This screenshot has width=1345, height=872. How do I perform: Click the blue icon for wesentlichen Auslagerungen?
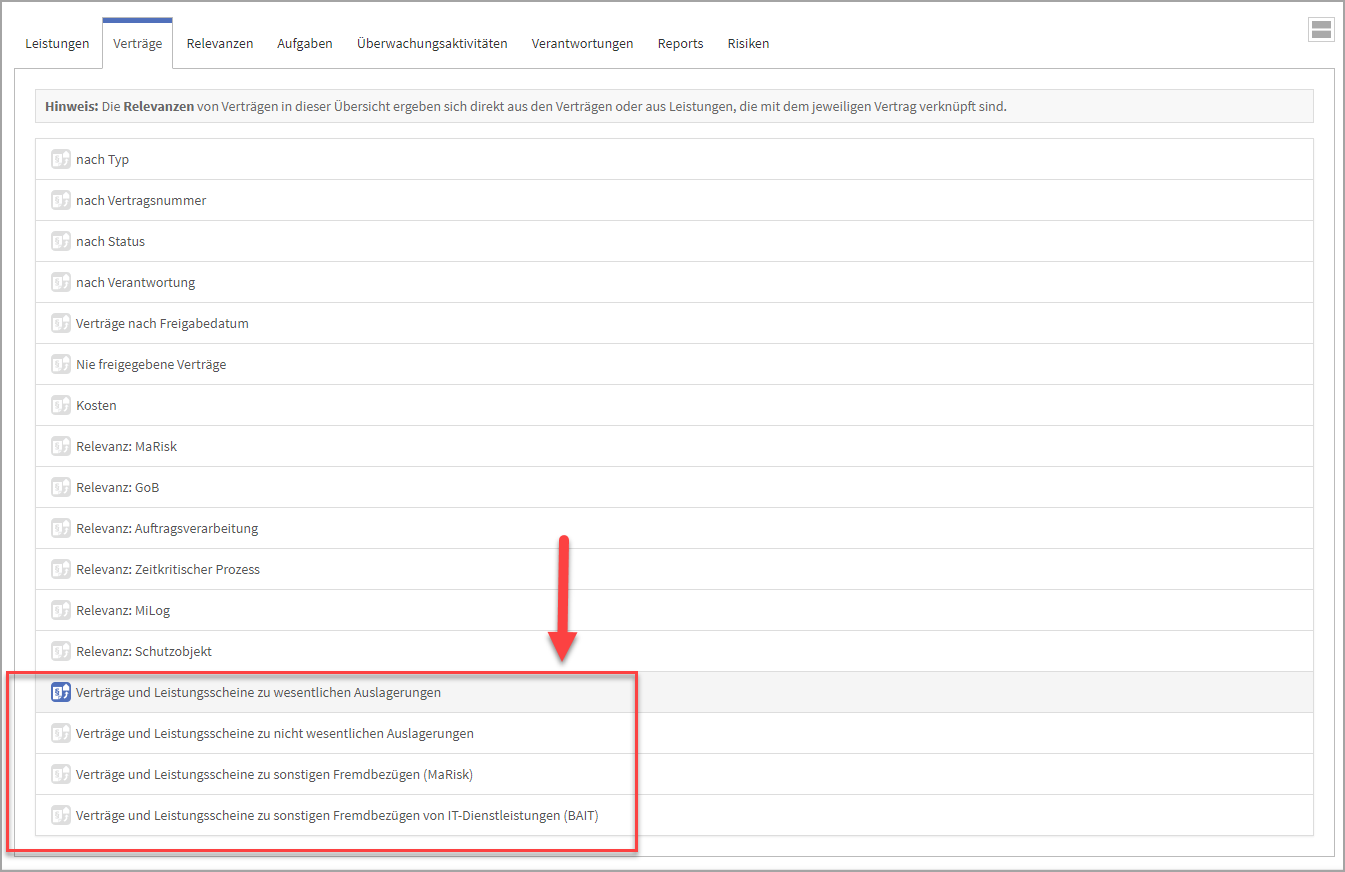pos(61,692)
